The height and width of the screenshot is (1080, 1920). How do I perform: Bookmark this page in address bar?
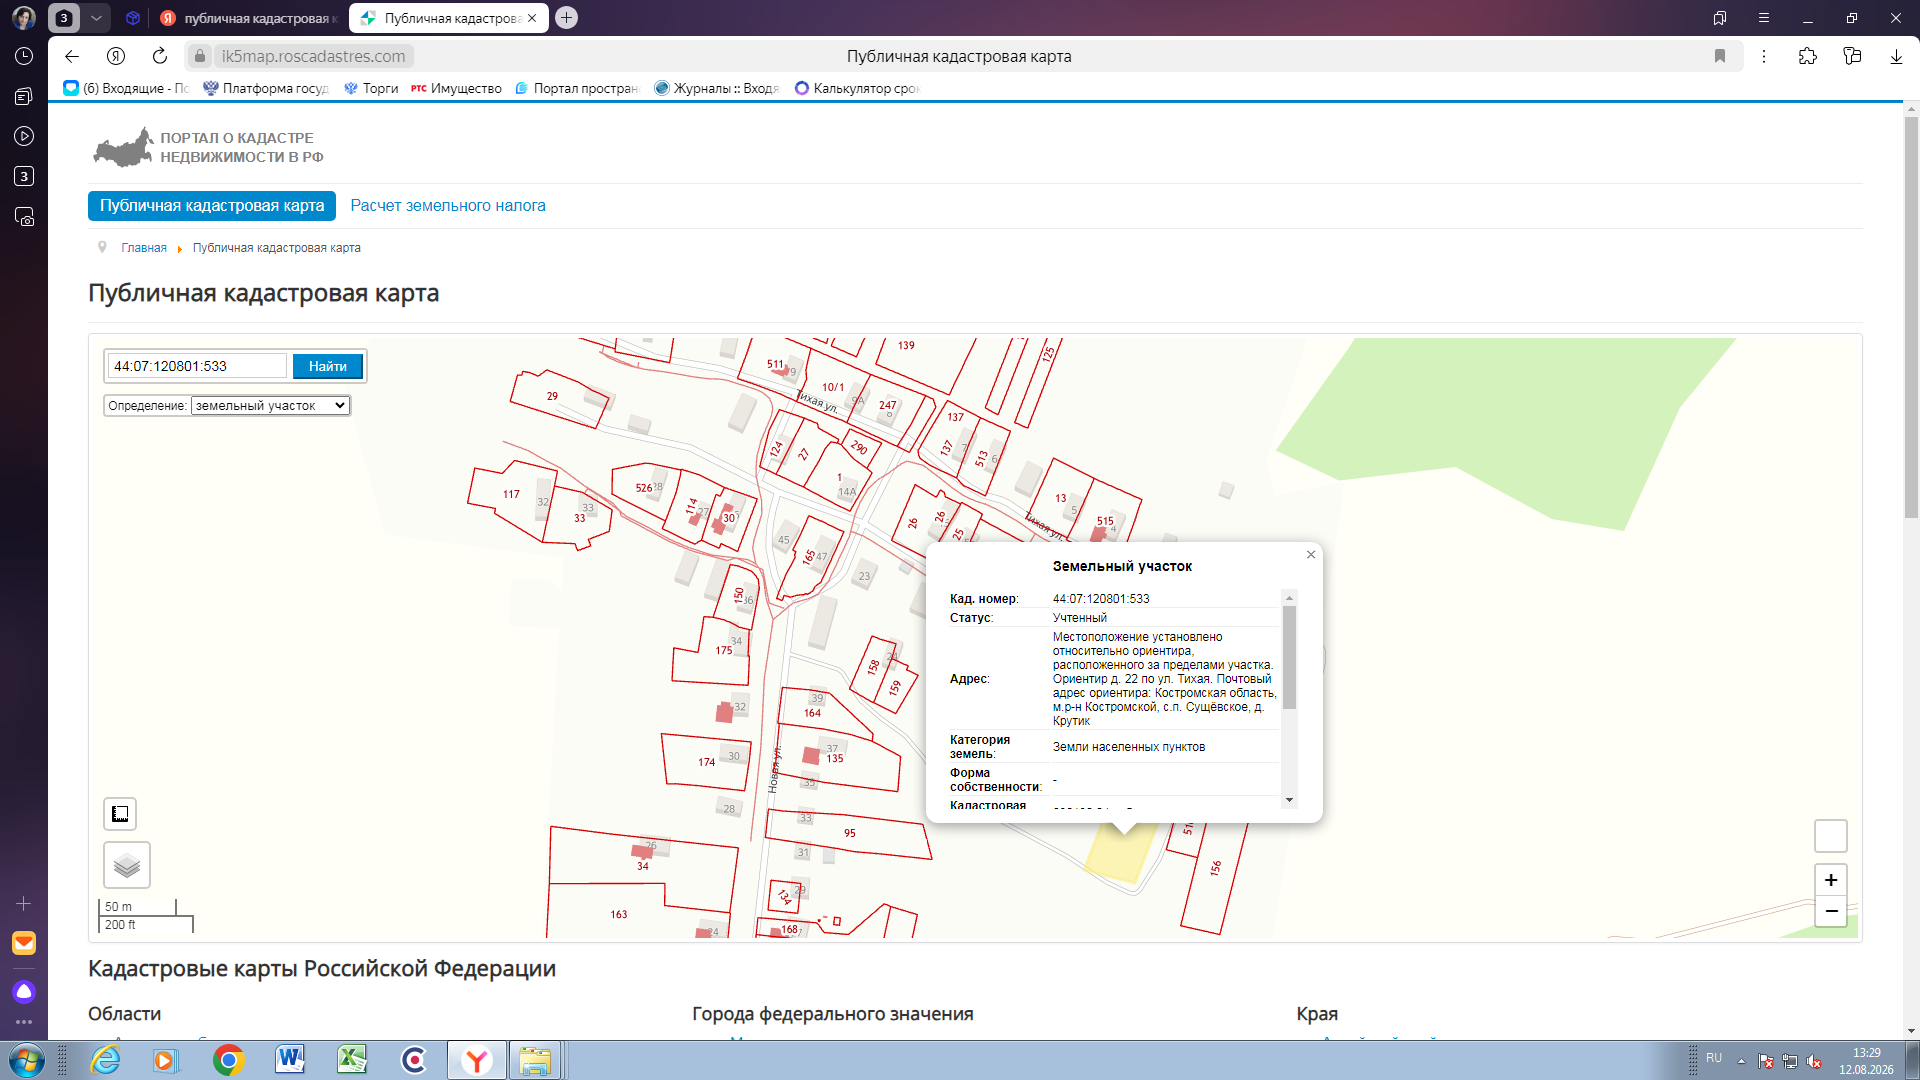click(x=1720, y=57)
